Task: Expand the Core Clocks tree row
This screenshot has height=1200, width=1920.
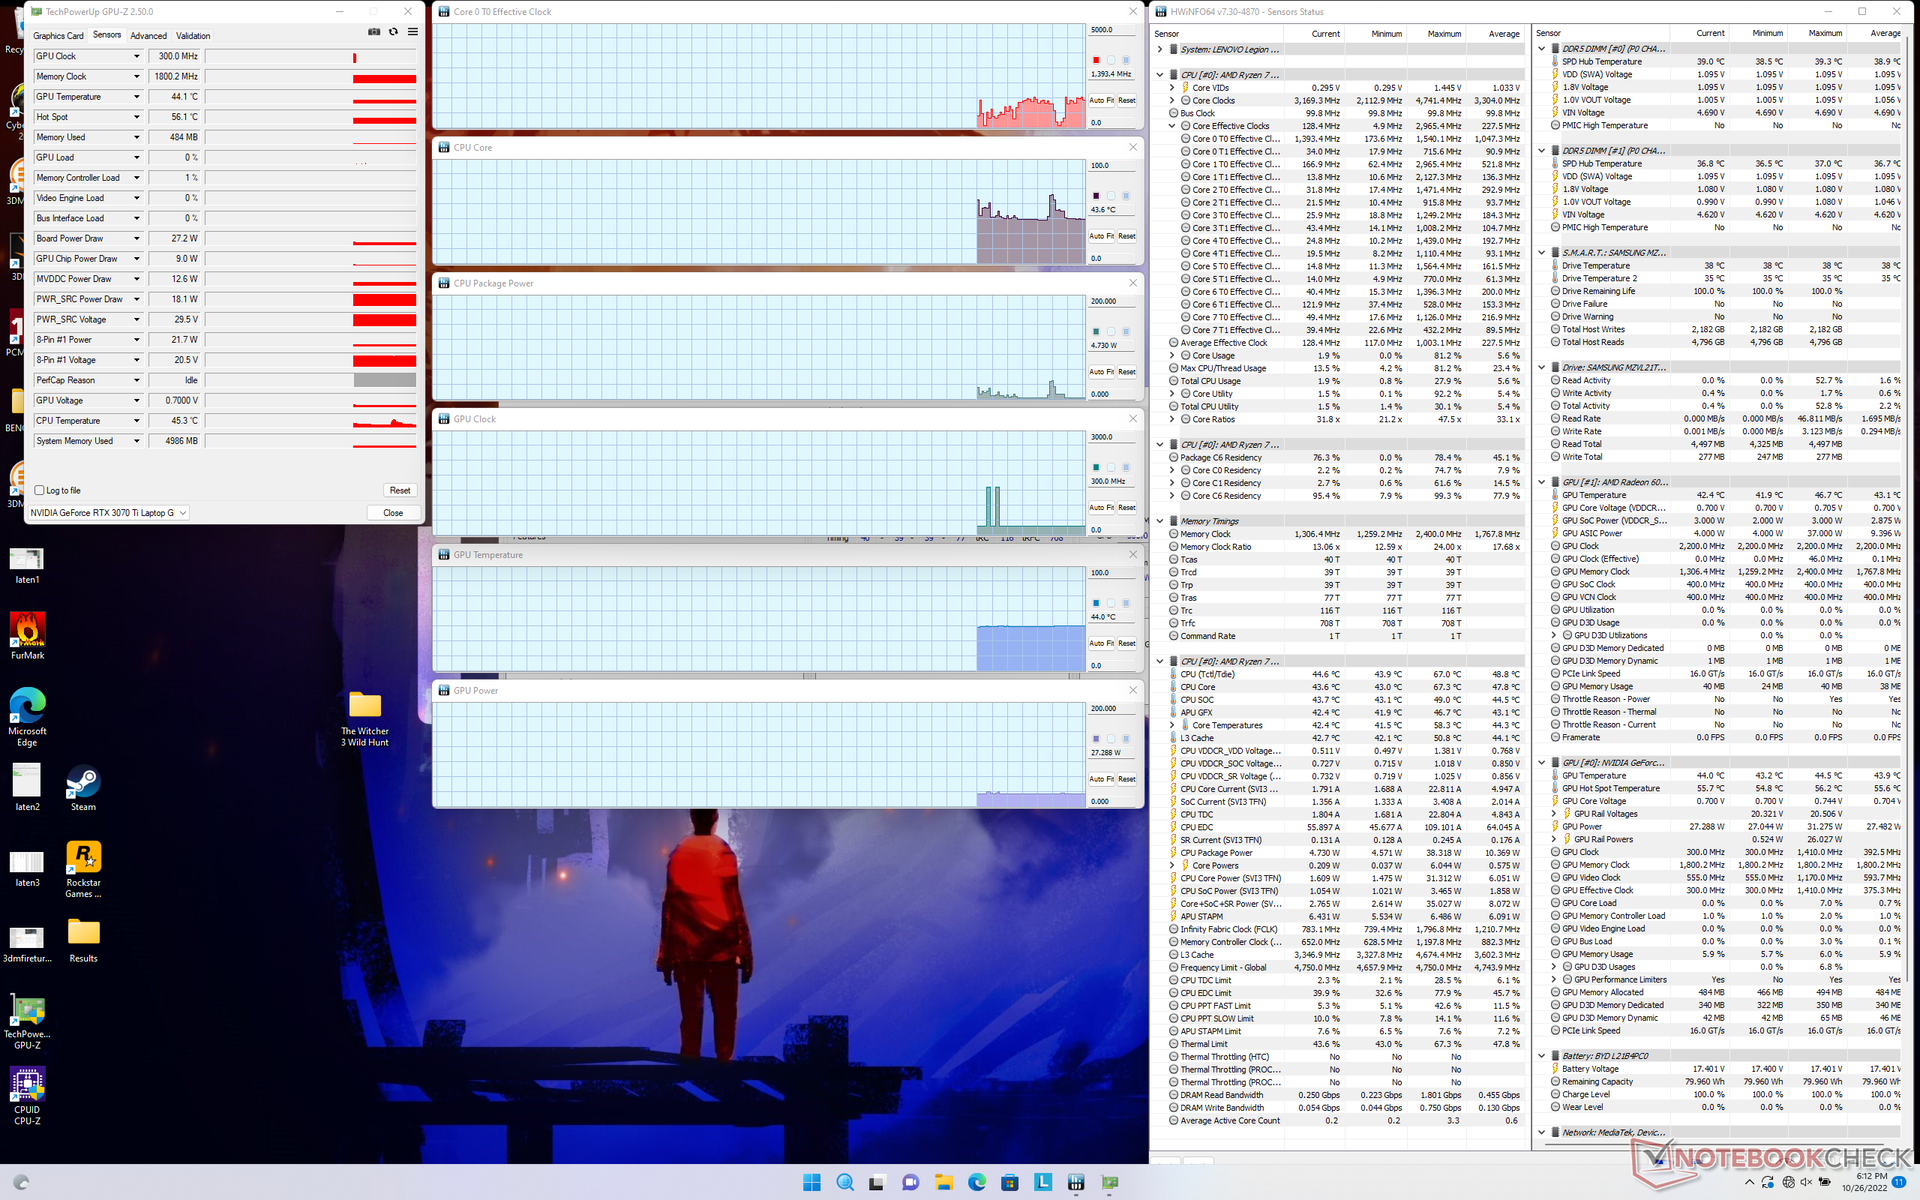Action: point(1172,101)
